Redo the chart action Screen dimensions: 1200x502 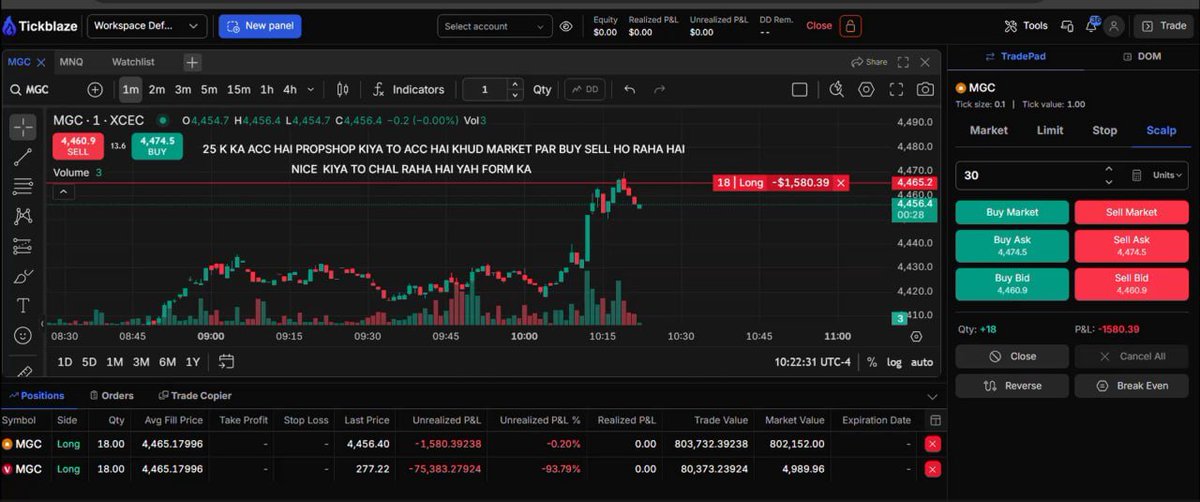659,89
